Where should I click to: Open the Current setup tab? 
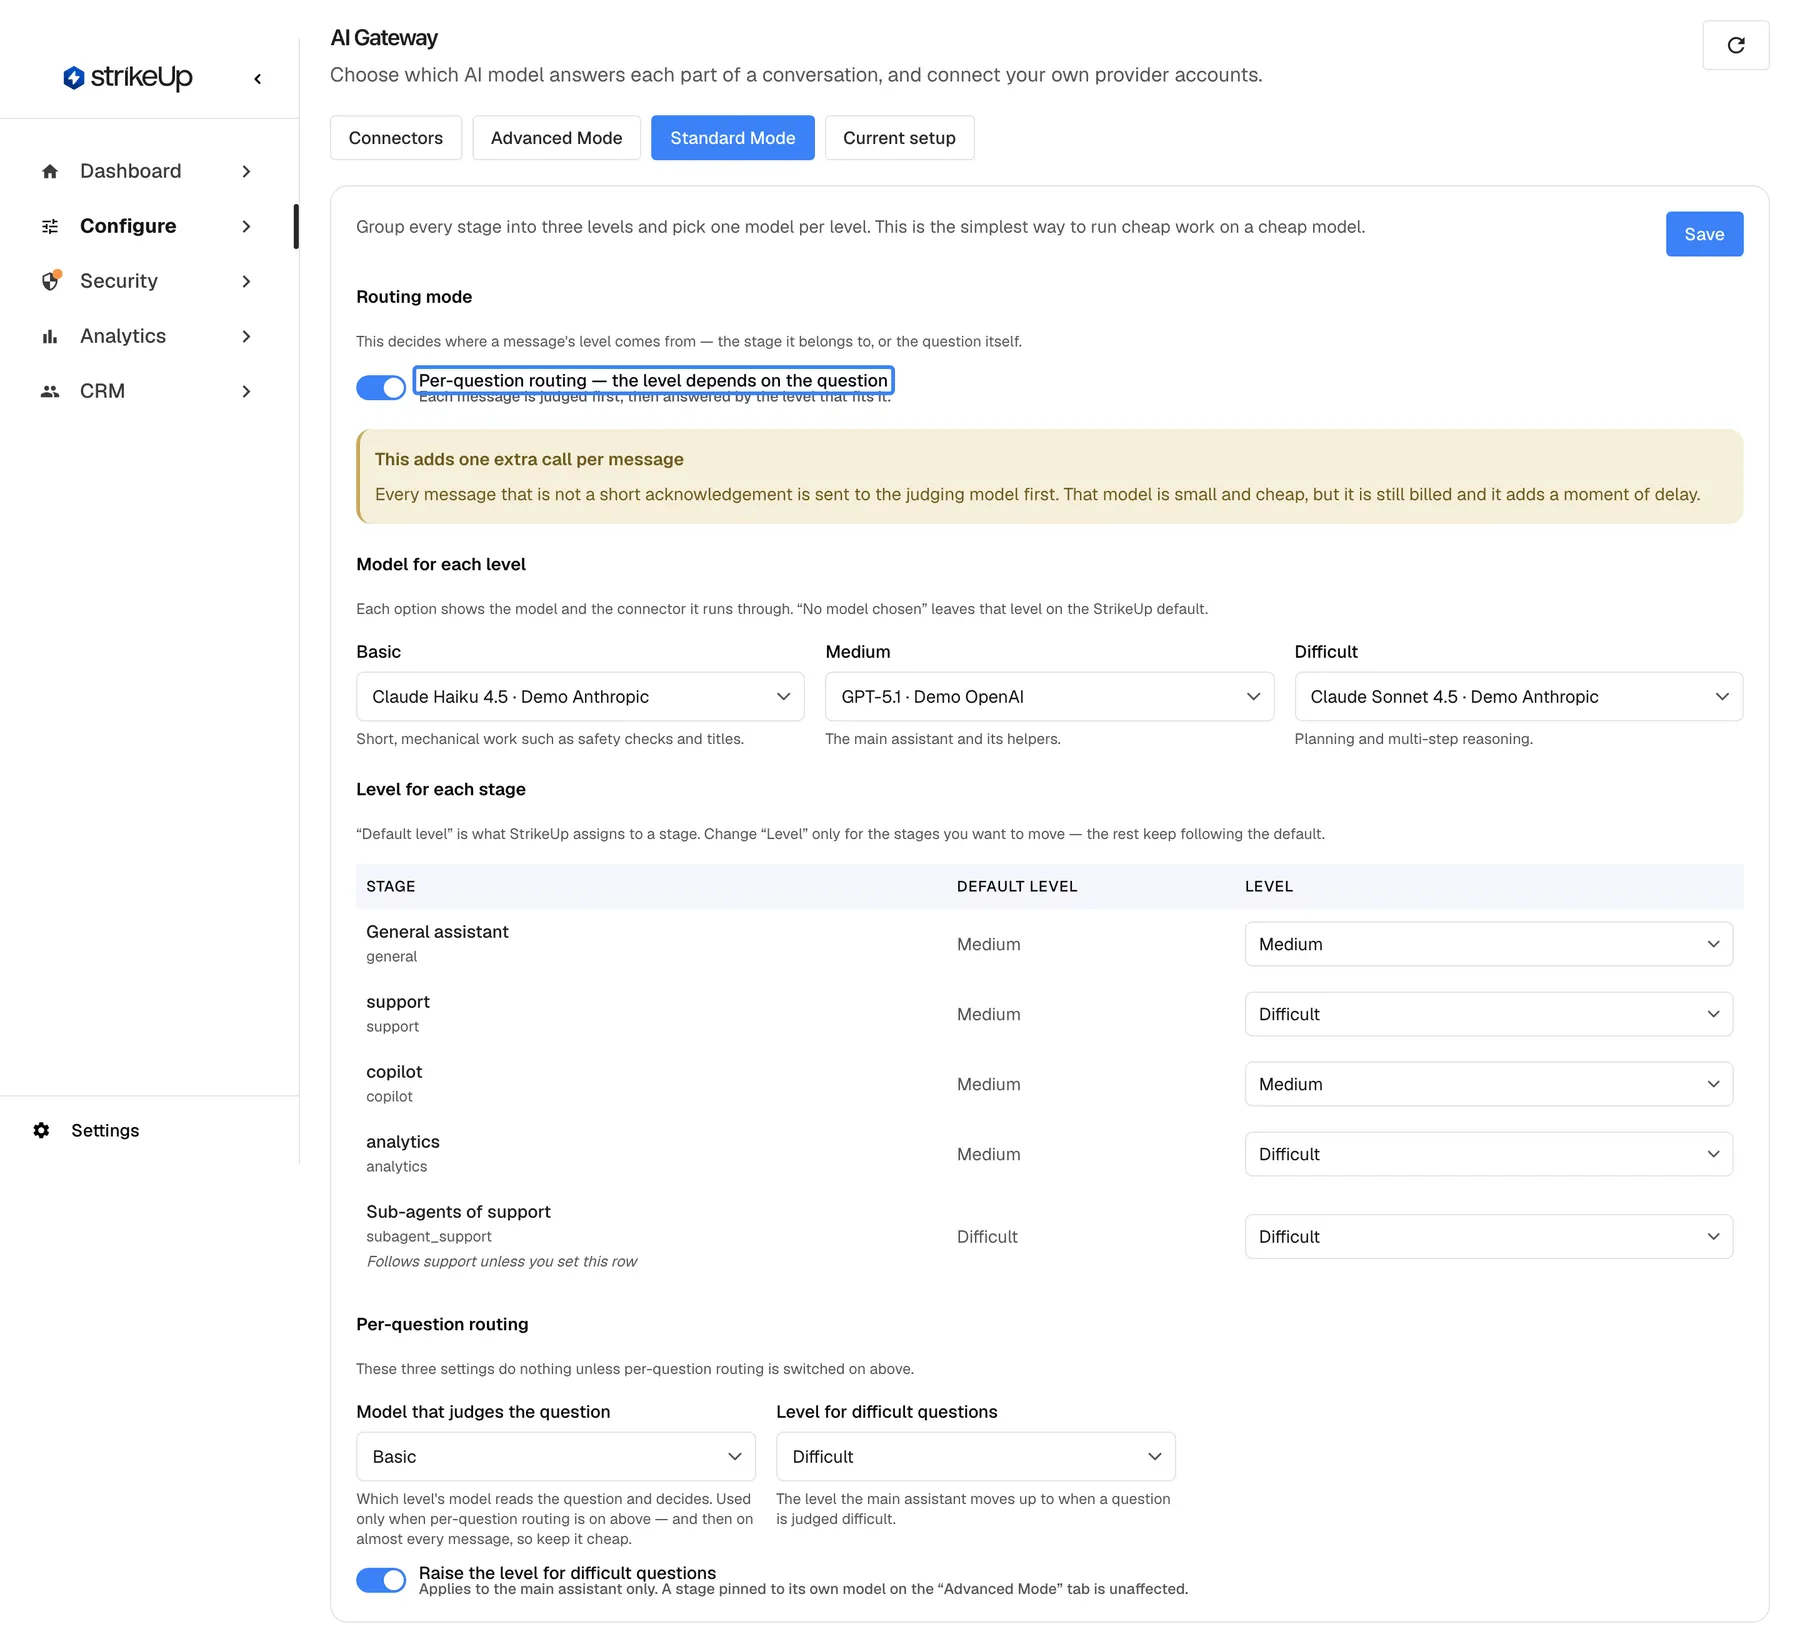[899, 138]
